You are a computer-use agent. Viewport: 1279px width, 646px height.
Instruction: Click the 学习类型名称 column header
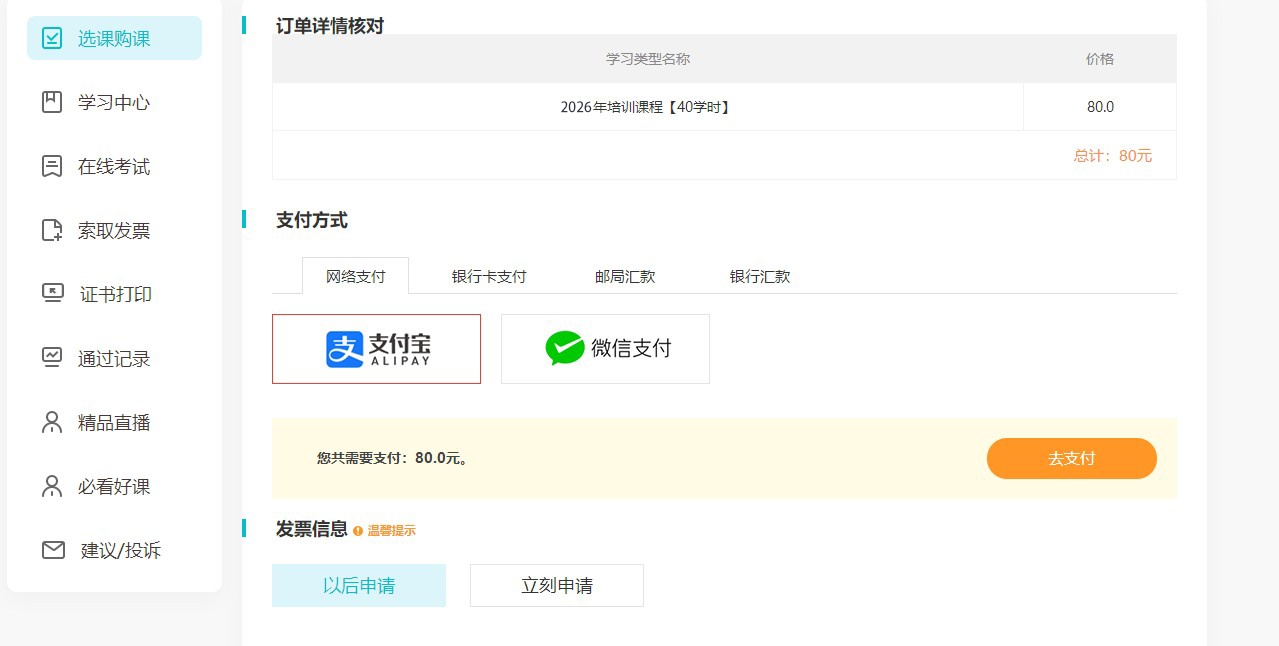click(648, 59)
